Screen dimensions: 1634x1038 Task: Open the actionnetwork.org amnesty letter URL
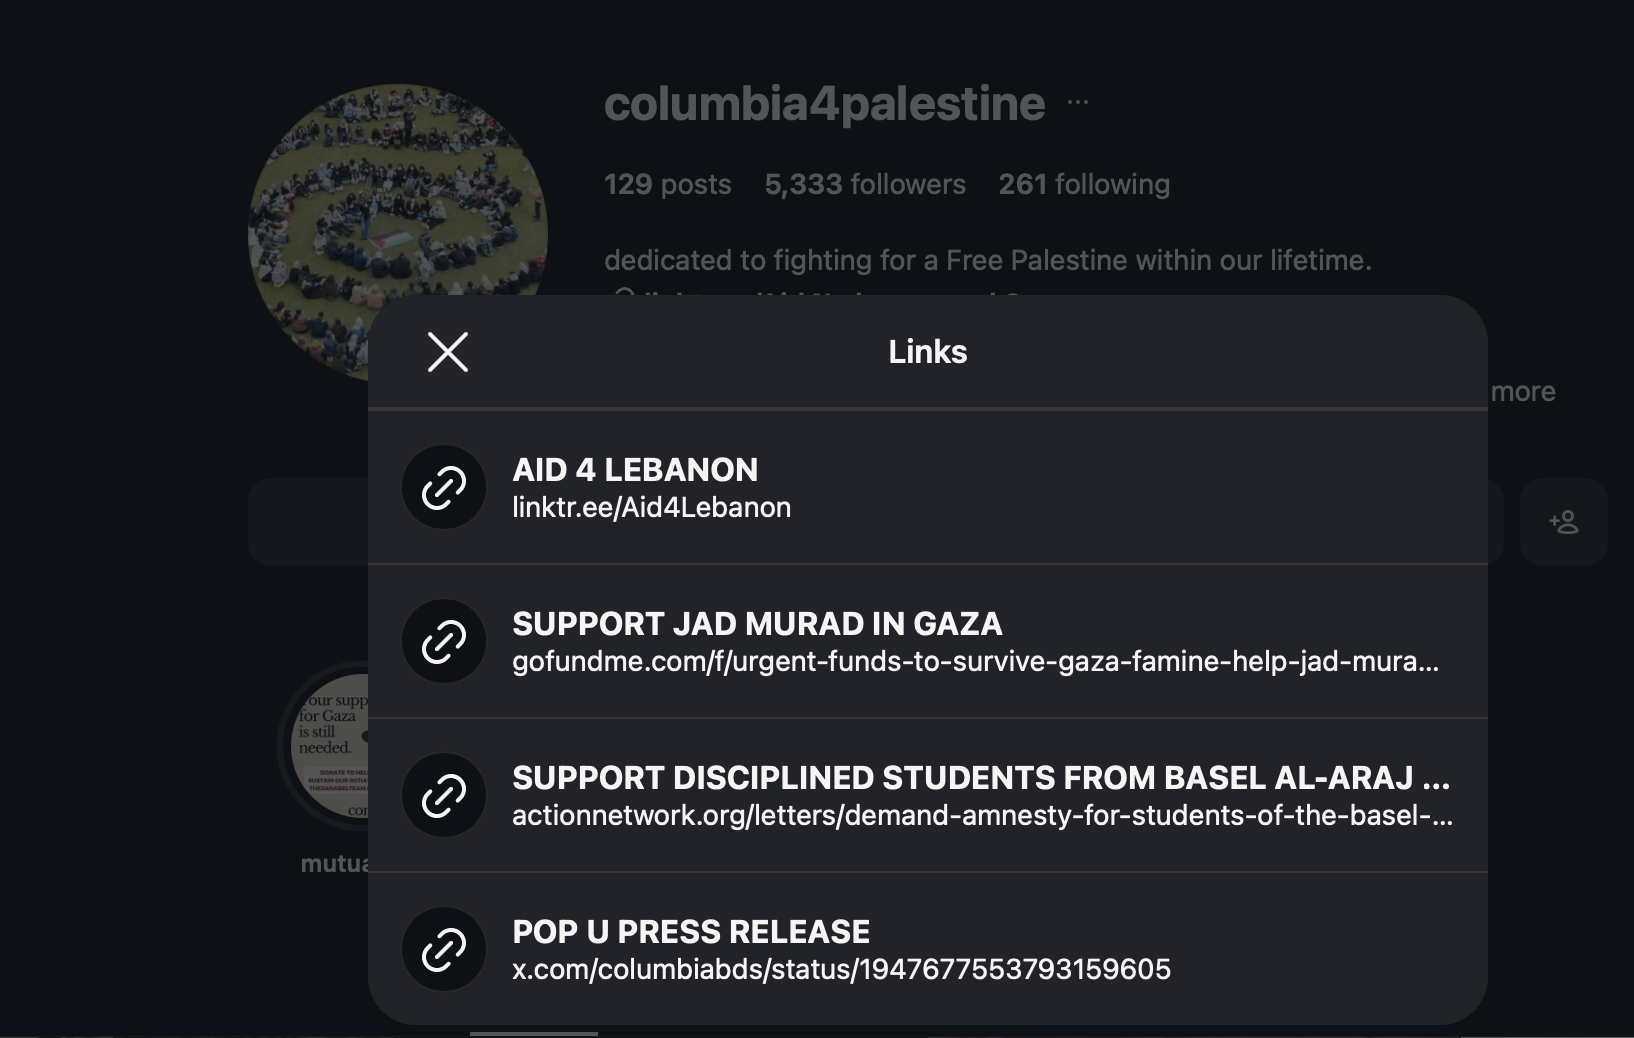(x=982, y=816)
